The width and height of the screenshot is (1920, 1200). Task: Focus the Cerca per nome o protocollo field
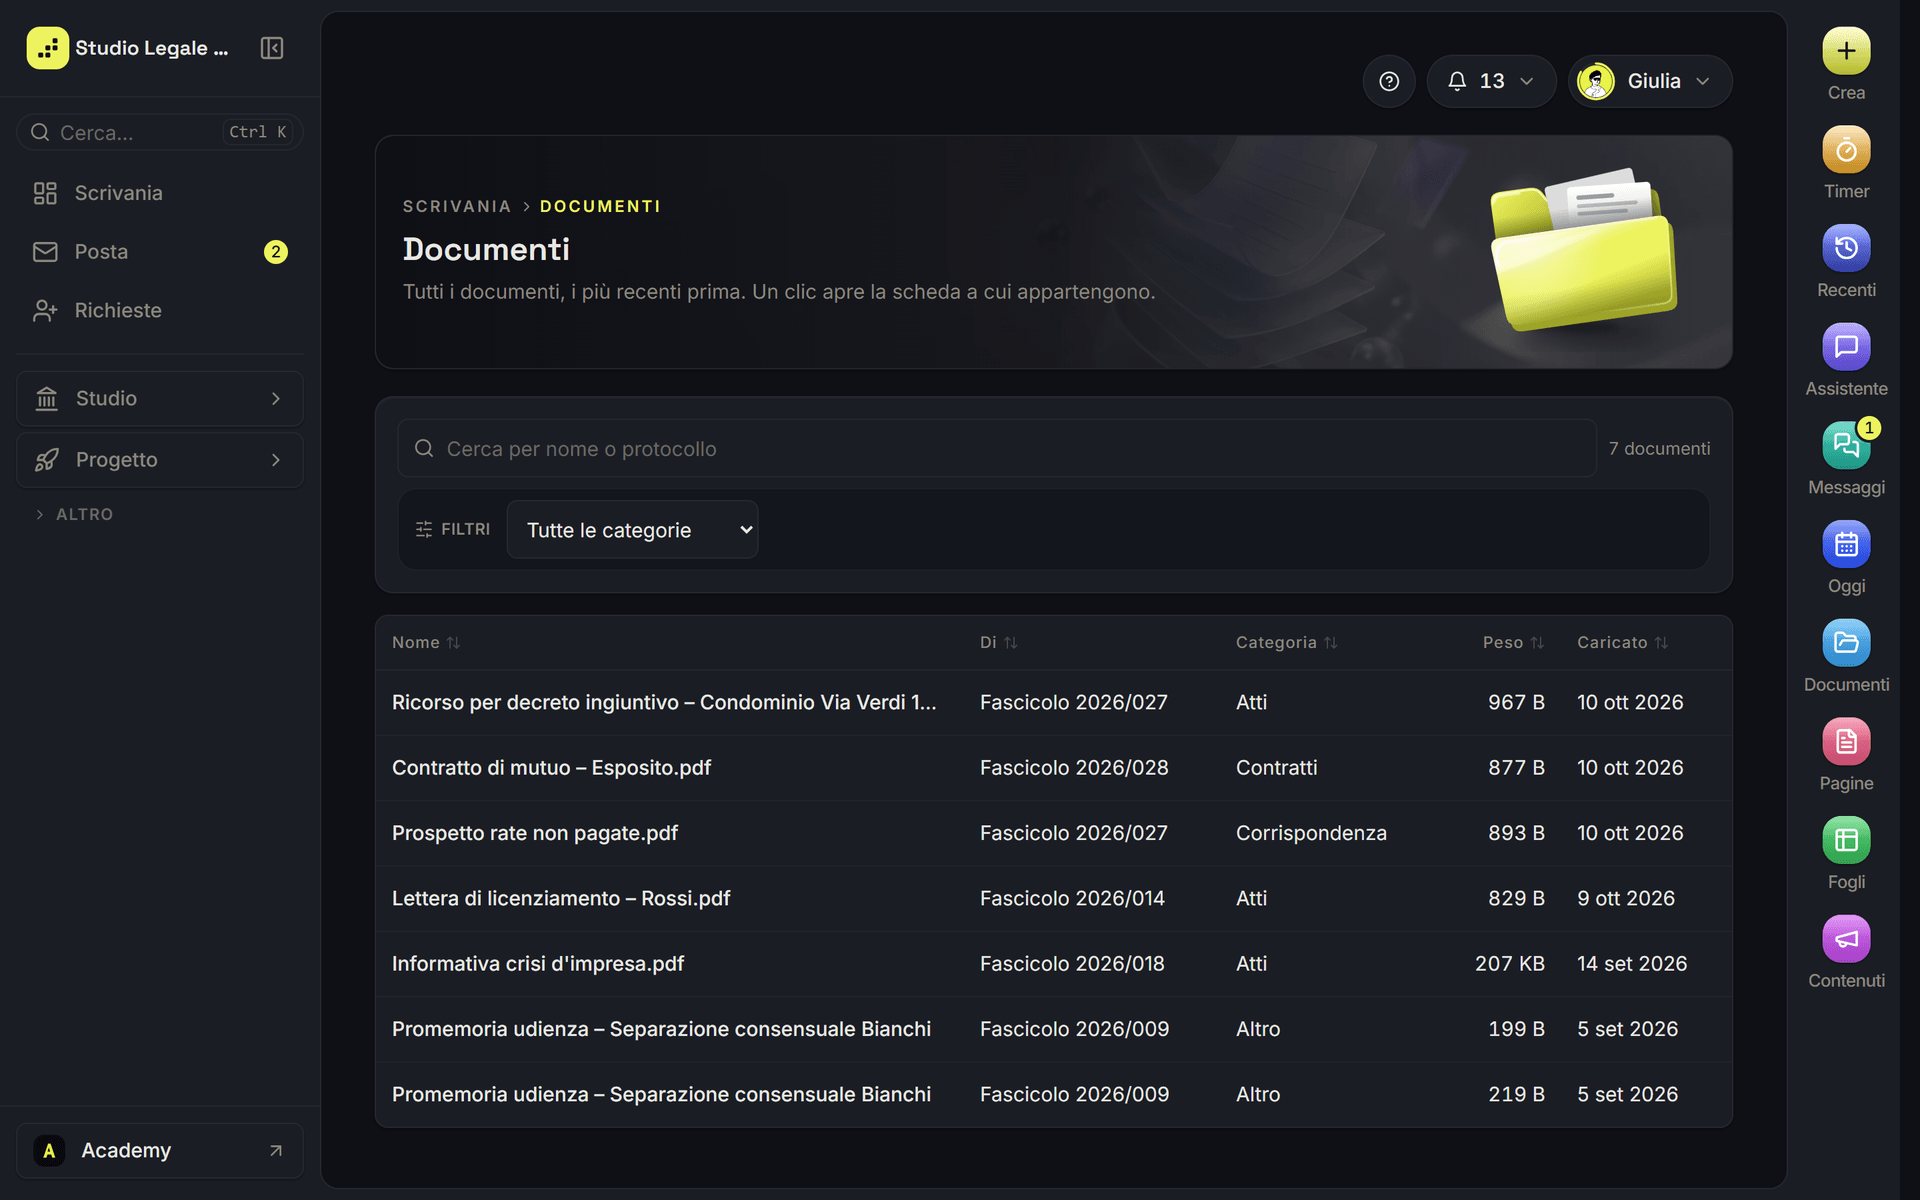[x=997, y=448]
